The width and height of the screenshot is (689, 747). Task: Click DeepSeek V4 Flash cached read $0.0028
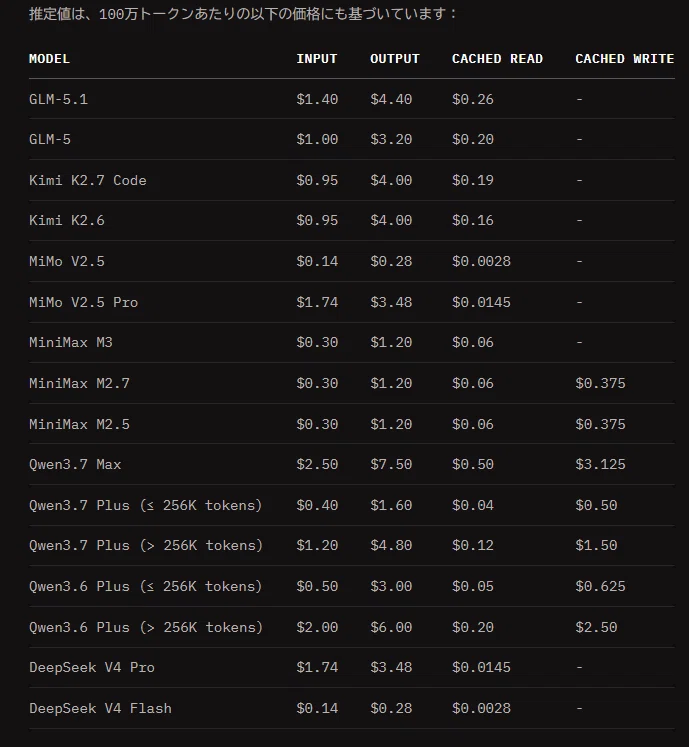[481, 708]
